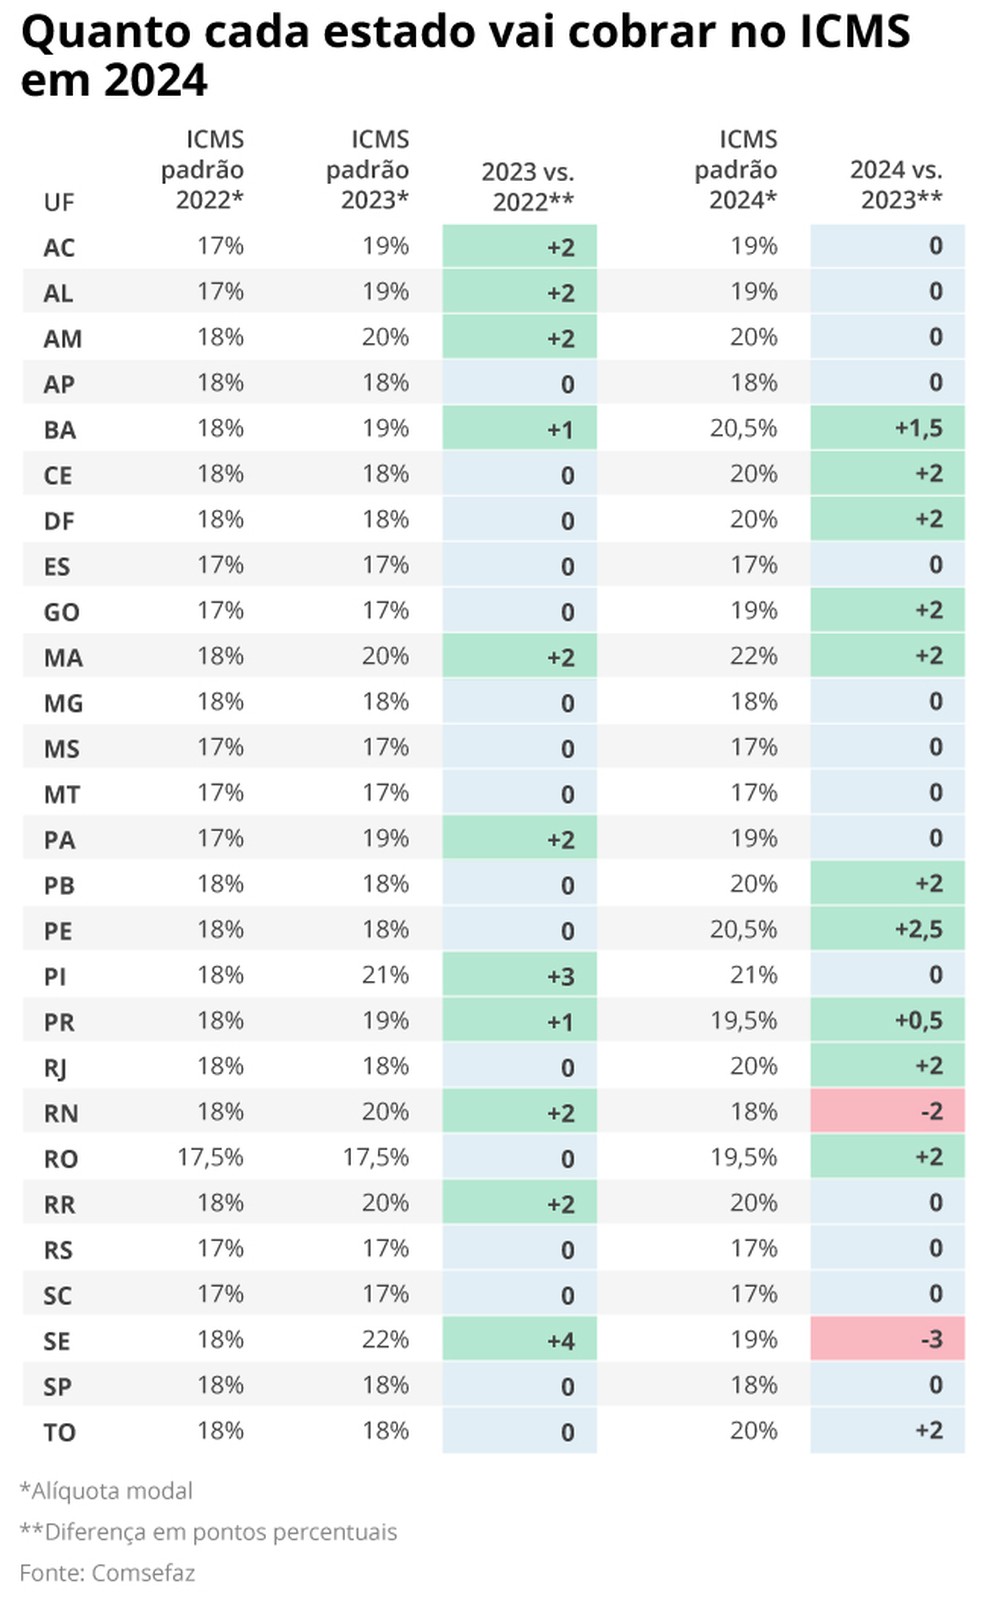The image size is (984, 1604).
Task: Click the "*Alíquota modal" footnote
Action: tap(106, 1491)
